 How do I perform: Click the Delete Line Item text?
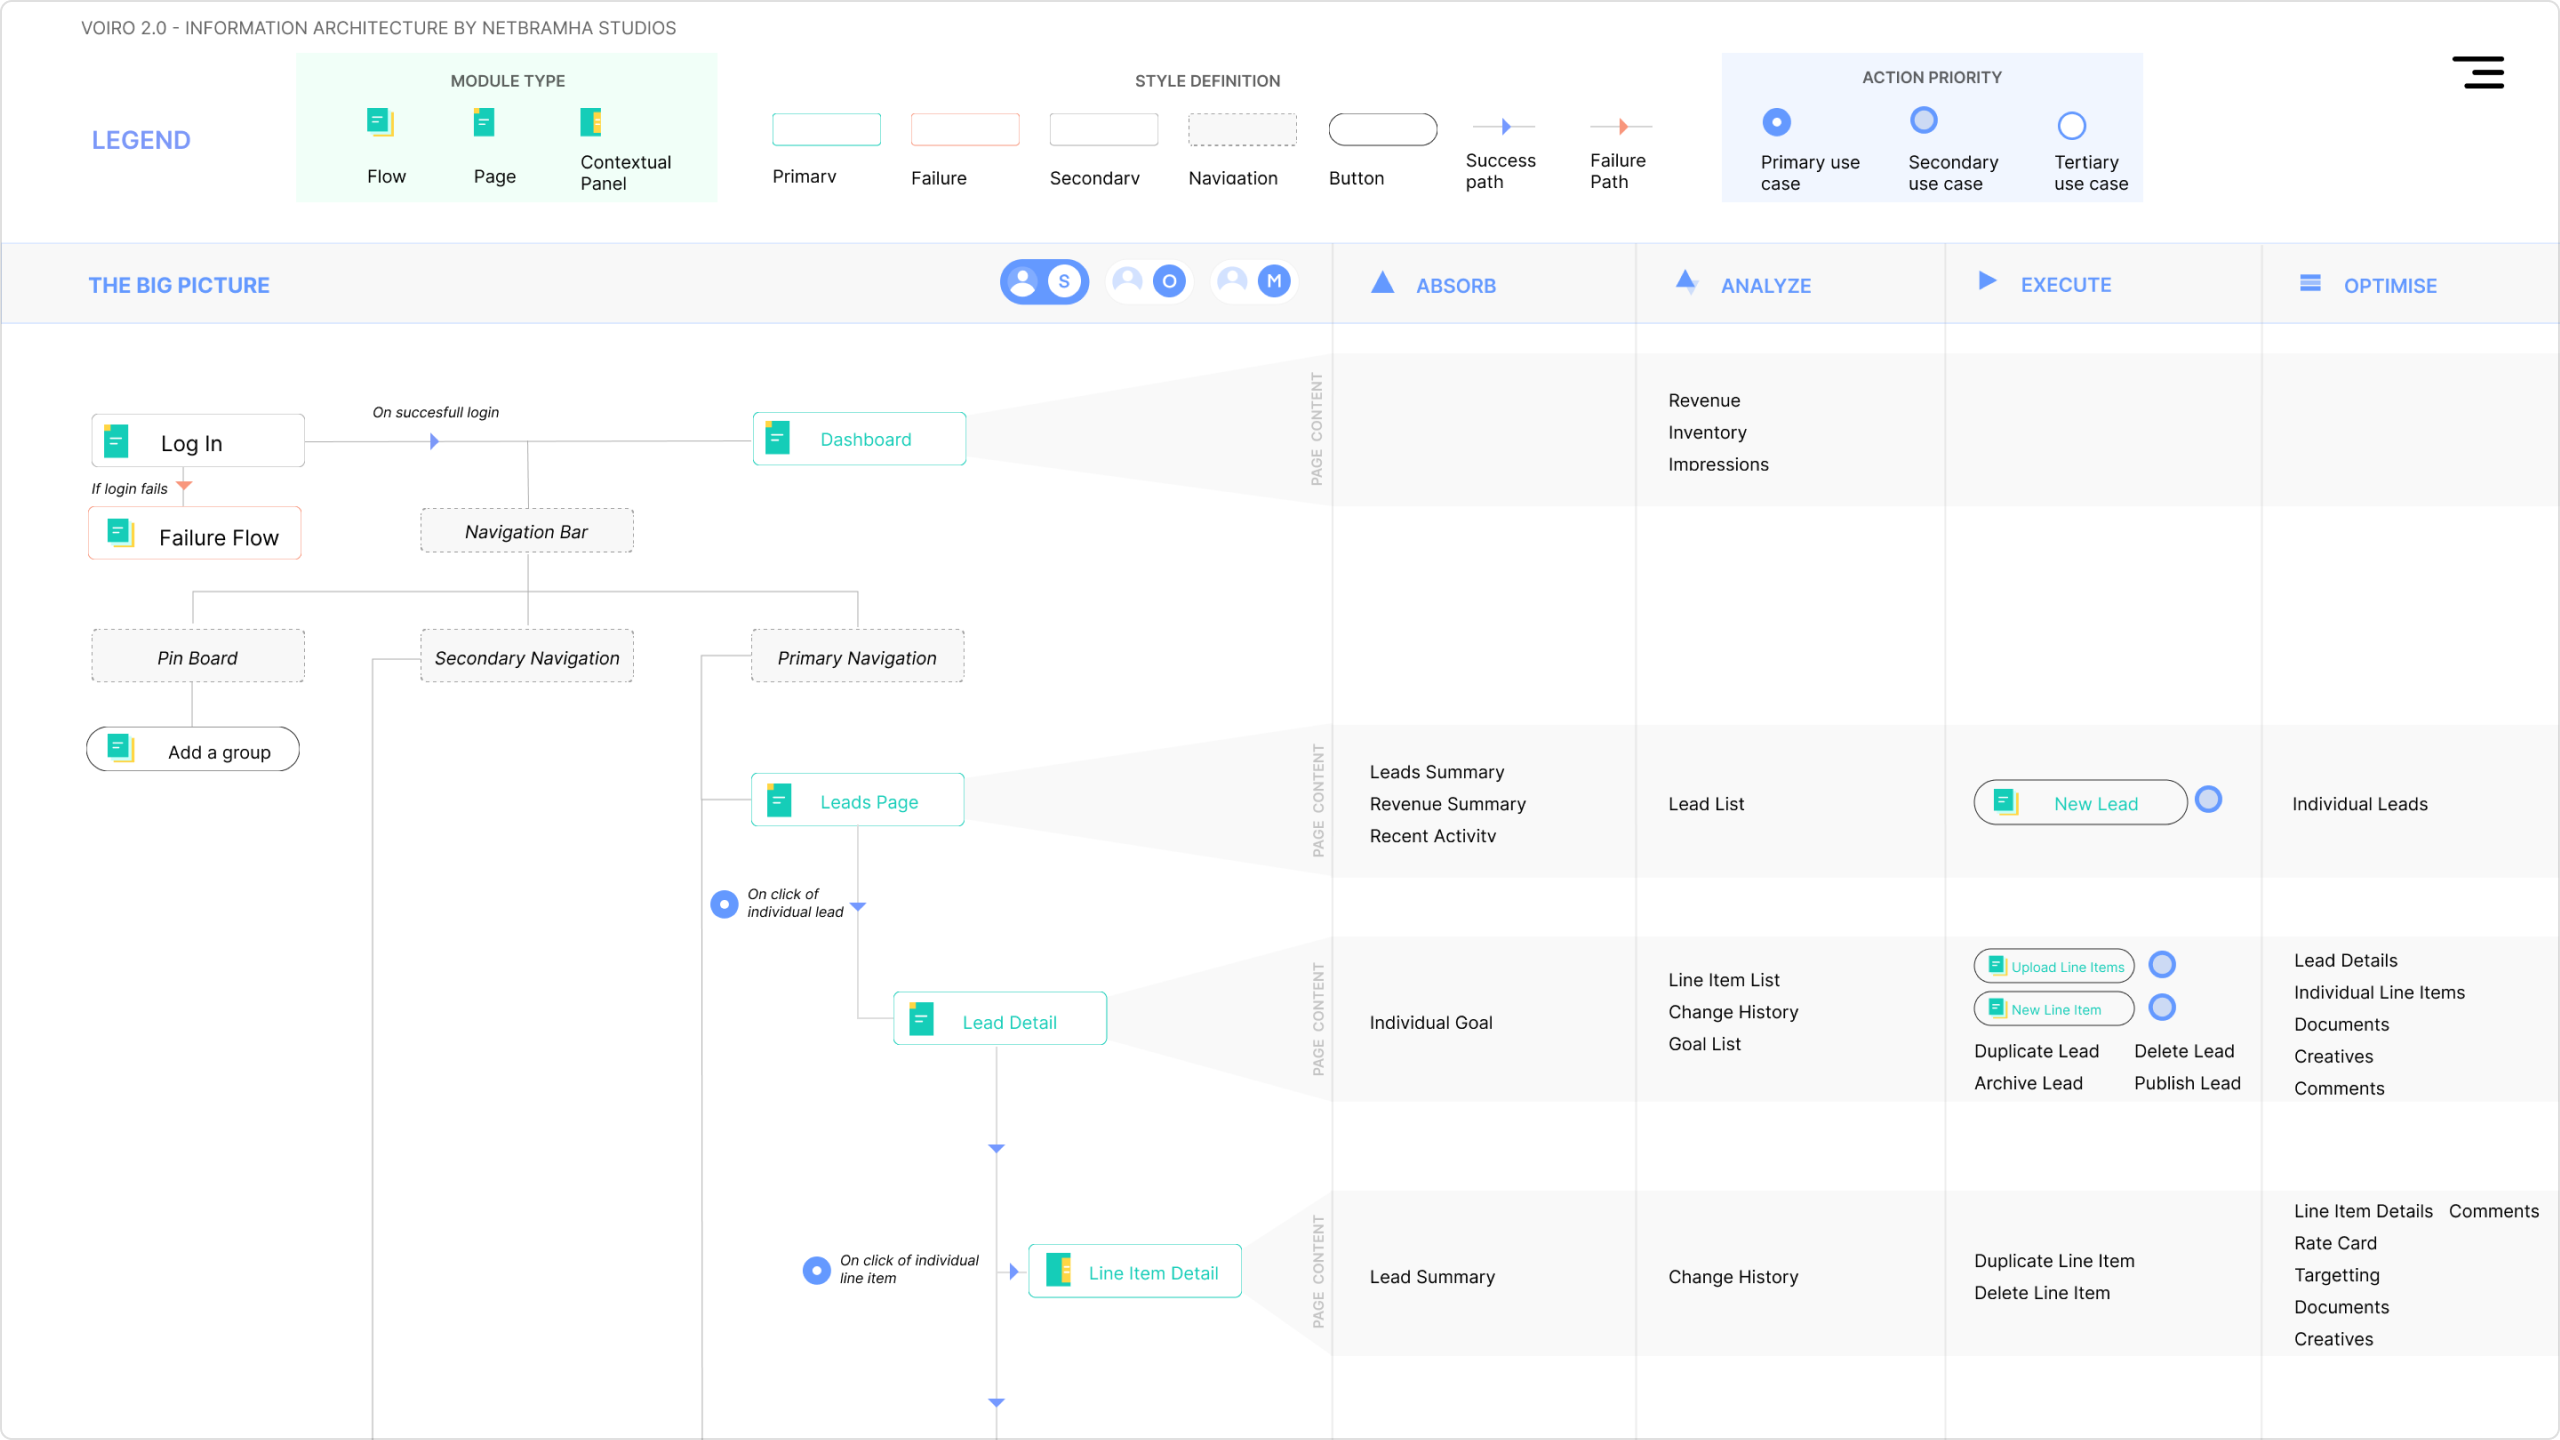2042,1294
